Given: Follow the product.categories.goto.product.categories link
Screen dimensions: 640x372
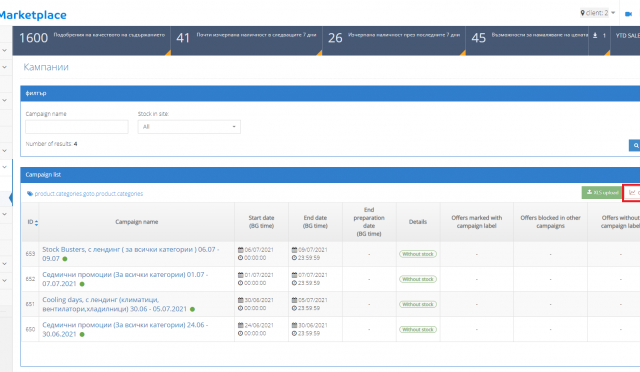Looking at the screenshot, I should [x=89, y=194].
